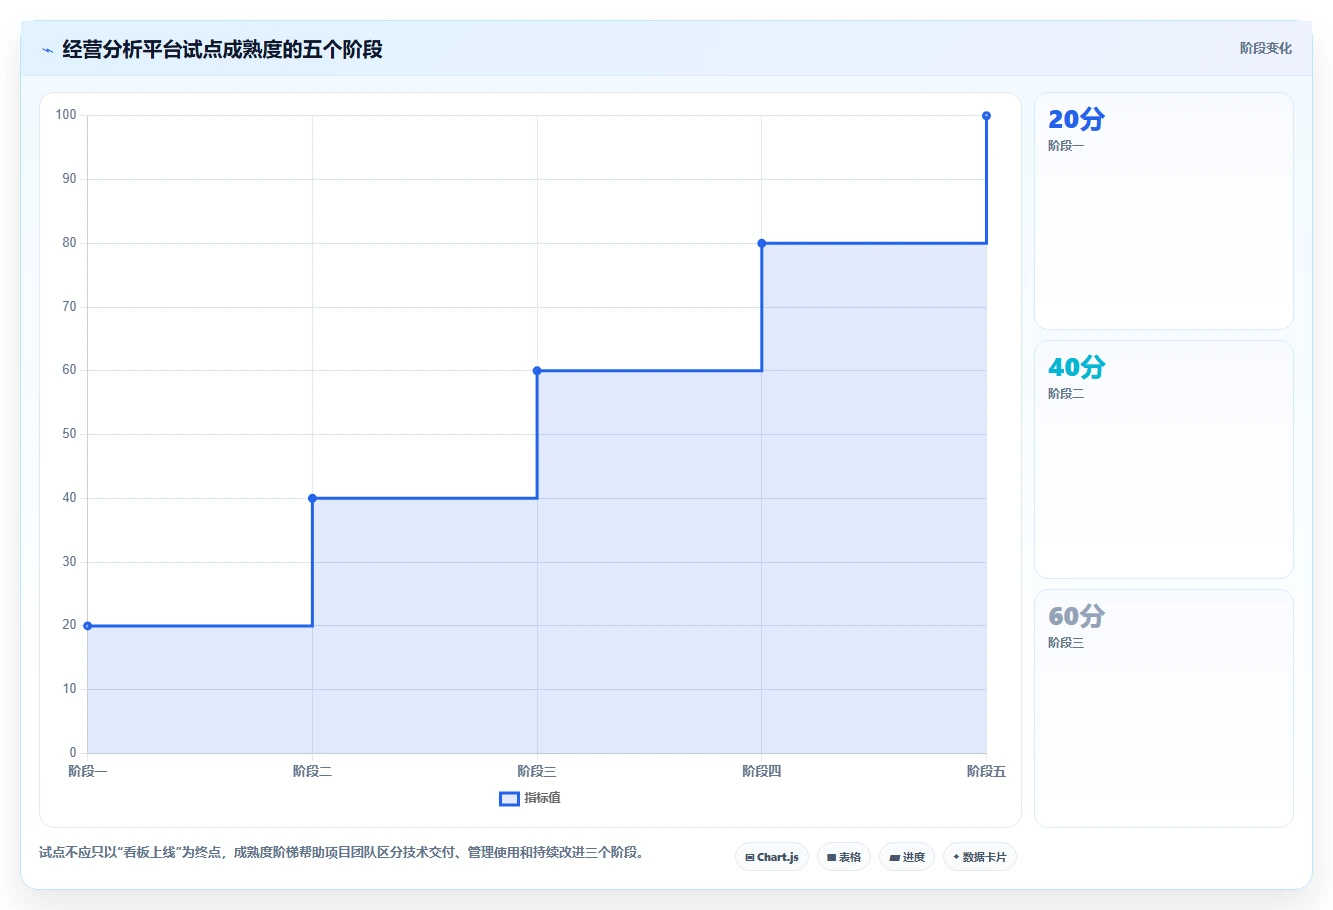Click the Chart.js tag button
Viewport: 1333px width, 910px height.
[772, 857]
